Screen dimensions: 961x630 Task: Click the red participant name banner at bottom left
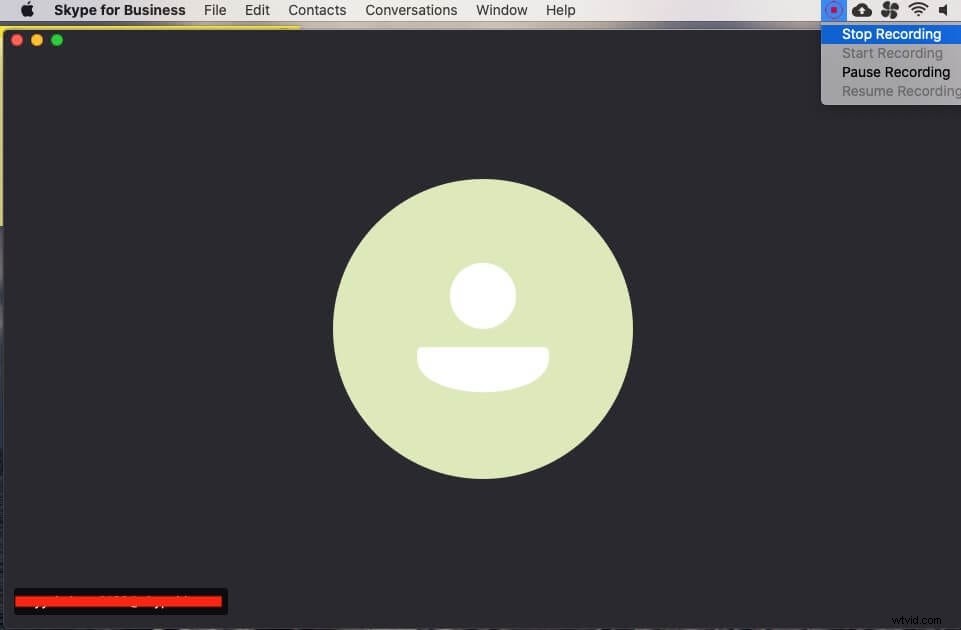click(x=120, y=600)
